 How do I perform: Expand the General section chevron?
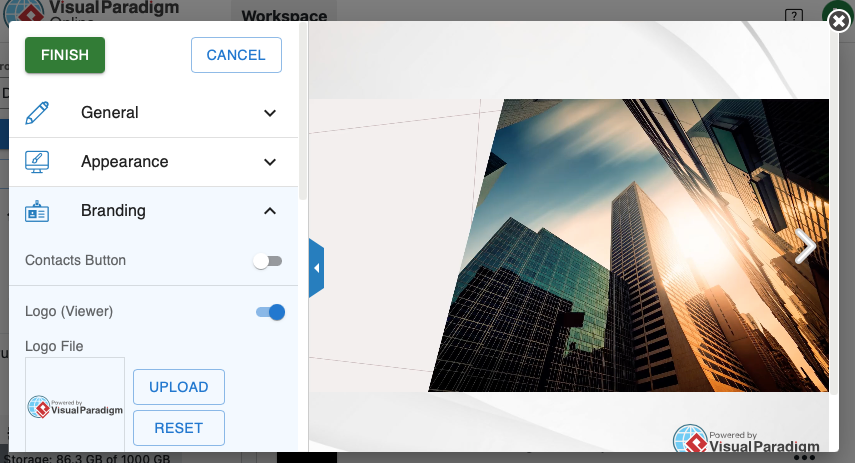(x=270, y=113)
